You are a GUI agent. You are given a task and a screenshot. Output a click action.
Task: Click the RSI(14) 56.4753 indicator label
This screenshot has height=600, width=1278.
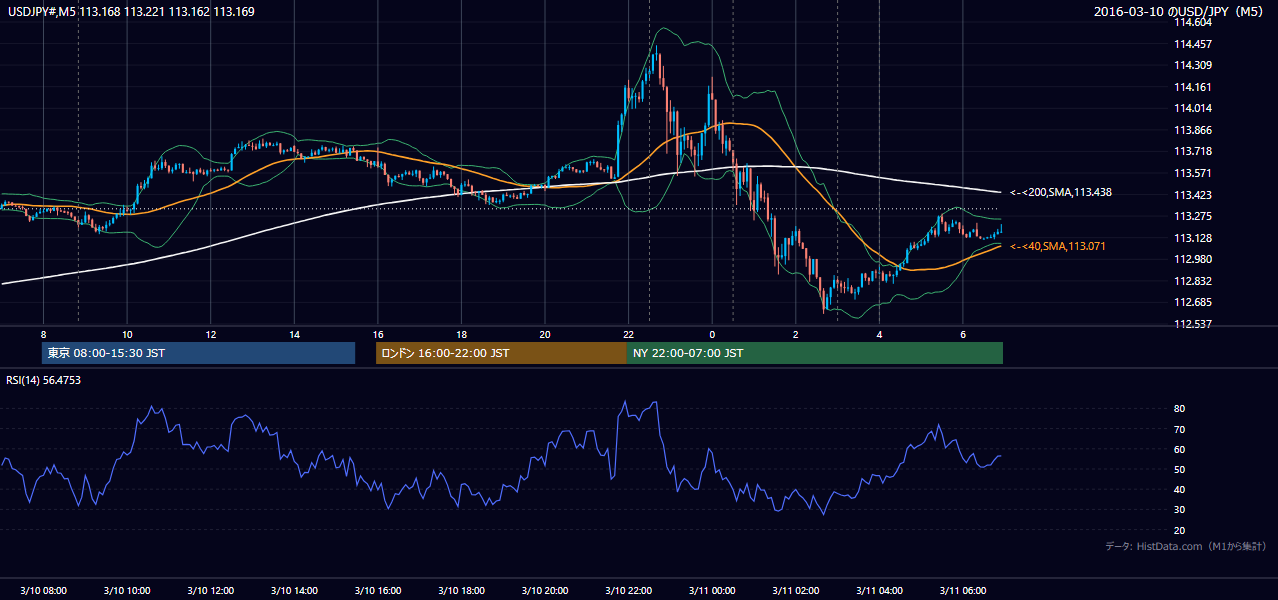44,380
